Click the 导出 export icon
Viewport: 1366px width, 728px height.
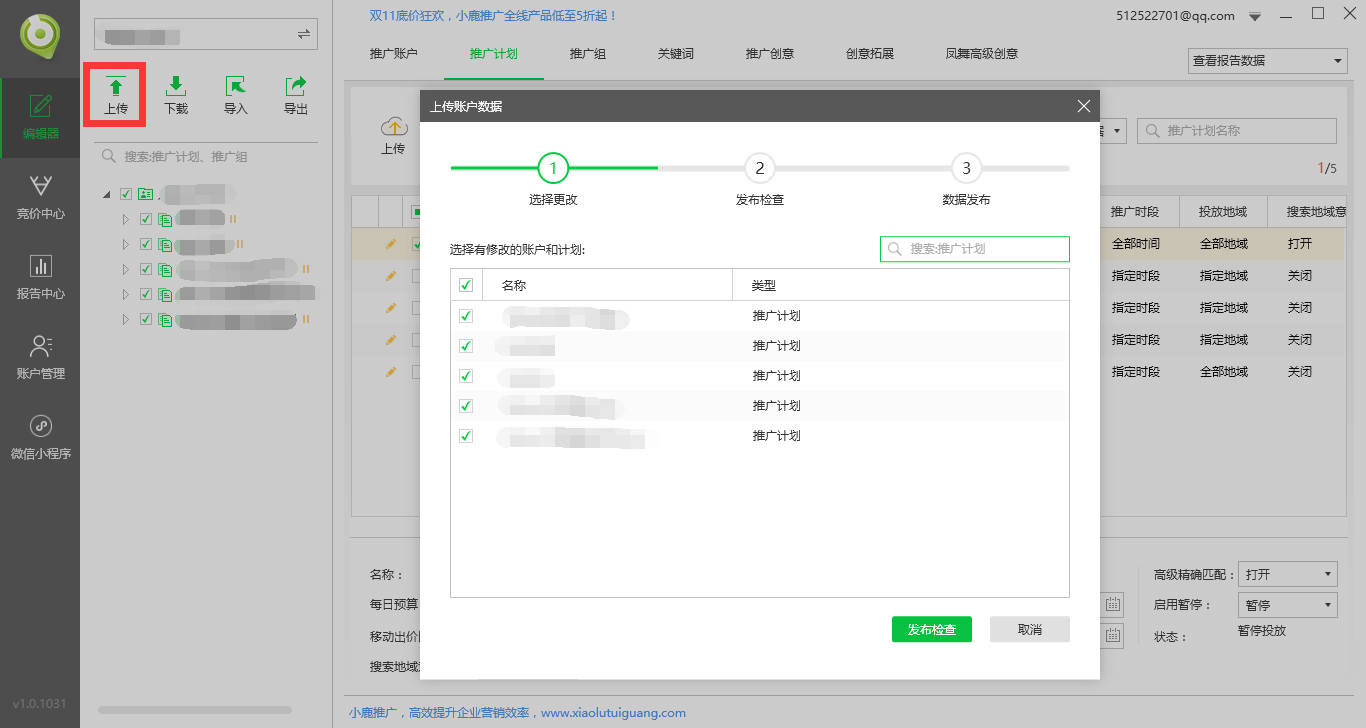coord(296,86)
